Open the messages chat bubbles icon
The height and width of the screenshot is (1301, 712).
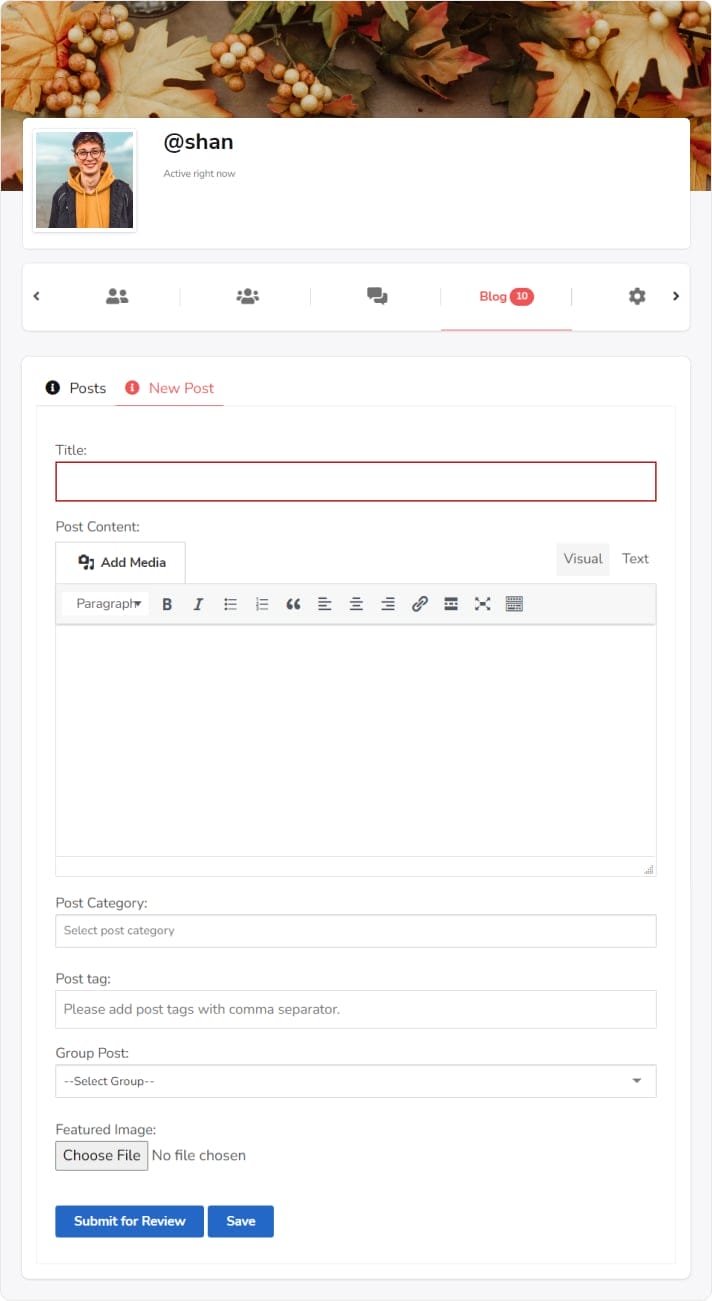click(x=377, y=296)
